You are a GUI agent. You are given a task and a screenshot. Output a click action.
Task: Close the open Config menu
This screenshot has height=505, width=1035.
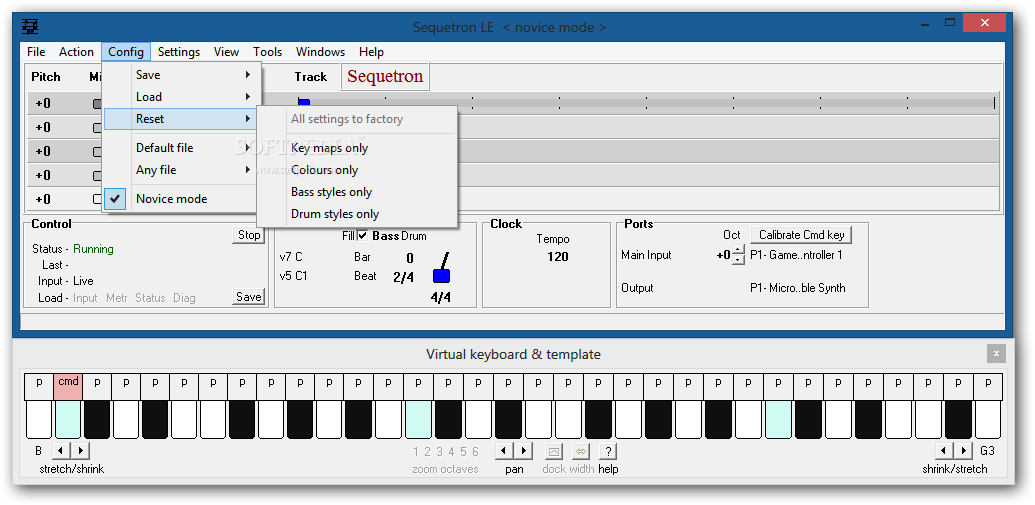pos(126,51)
